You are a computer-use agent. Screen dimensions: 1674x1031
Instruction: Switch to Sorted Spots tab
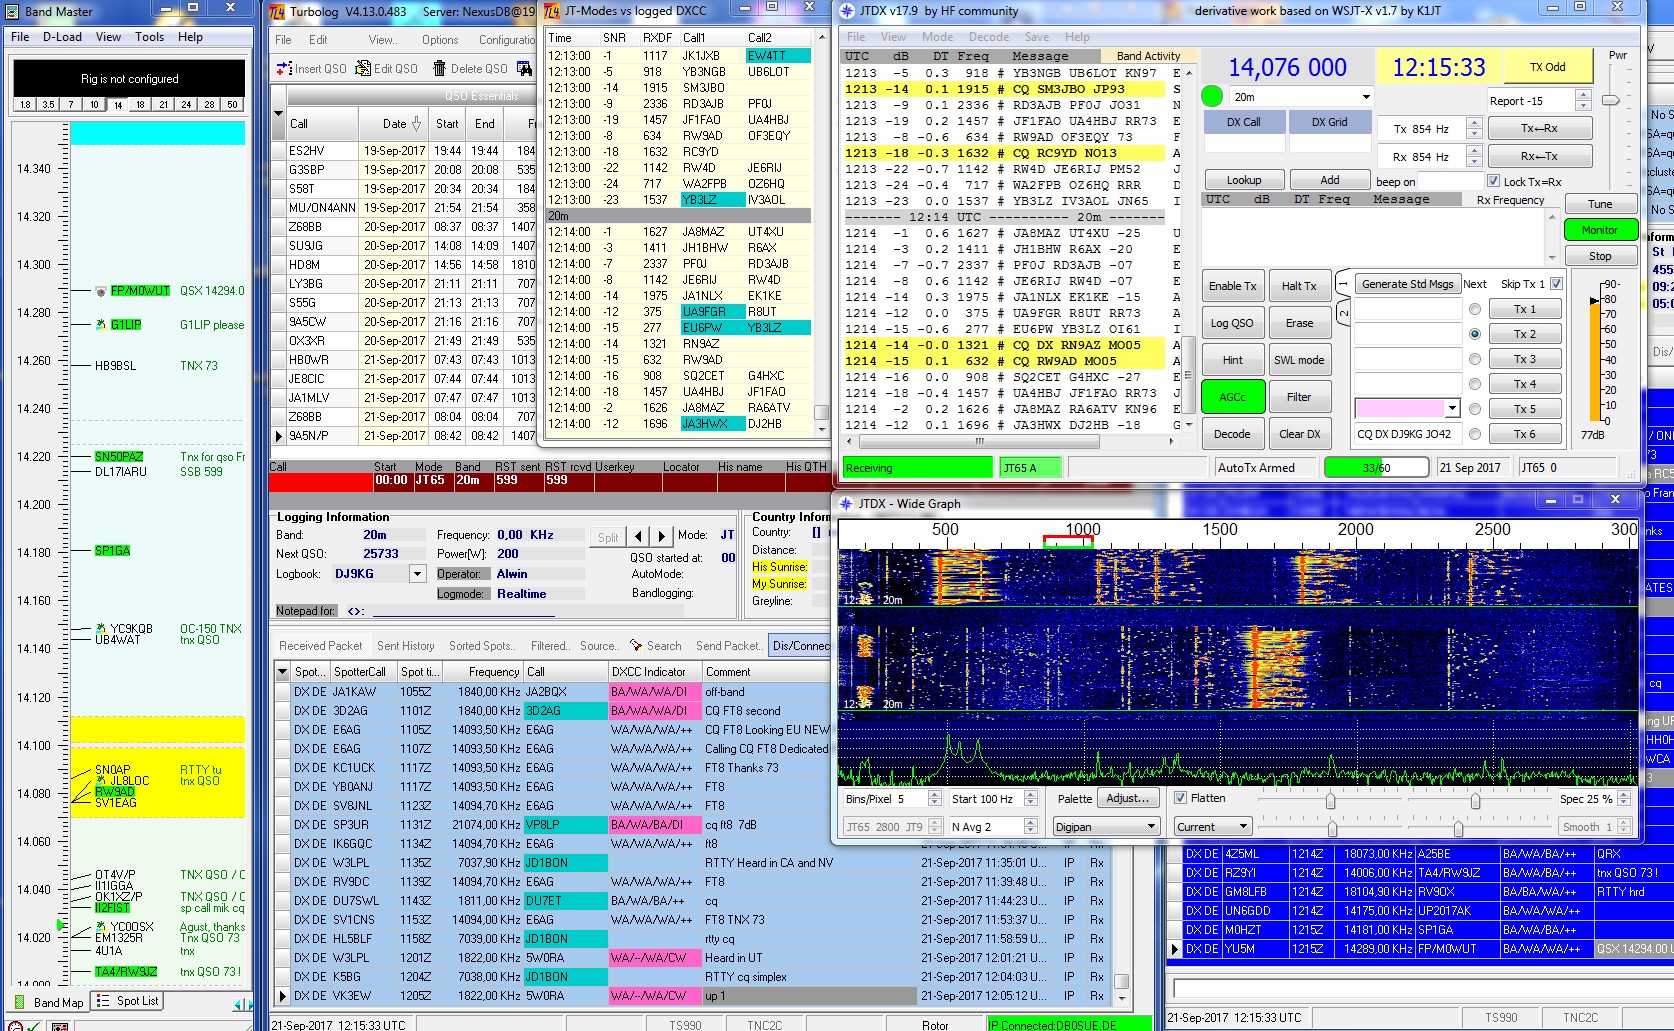pyautogui.click(x=481, y=646)
